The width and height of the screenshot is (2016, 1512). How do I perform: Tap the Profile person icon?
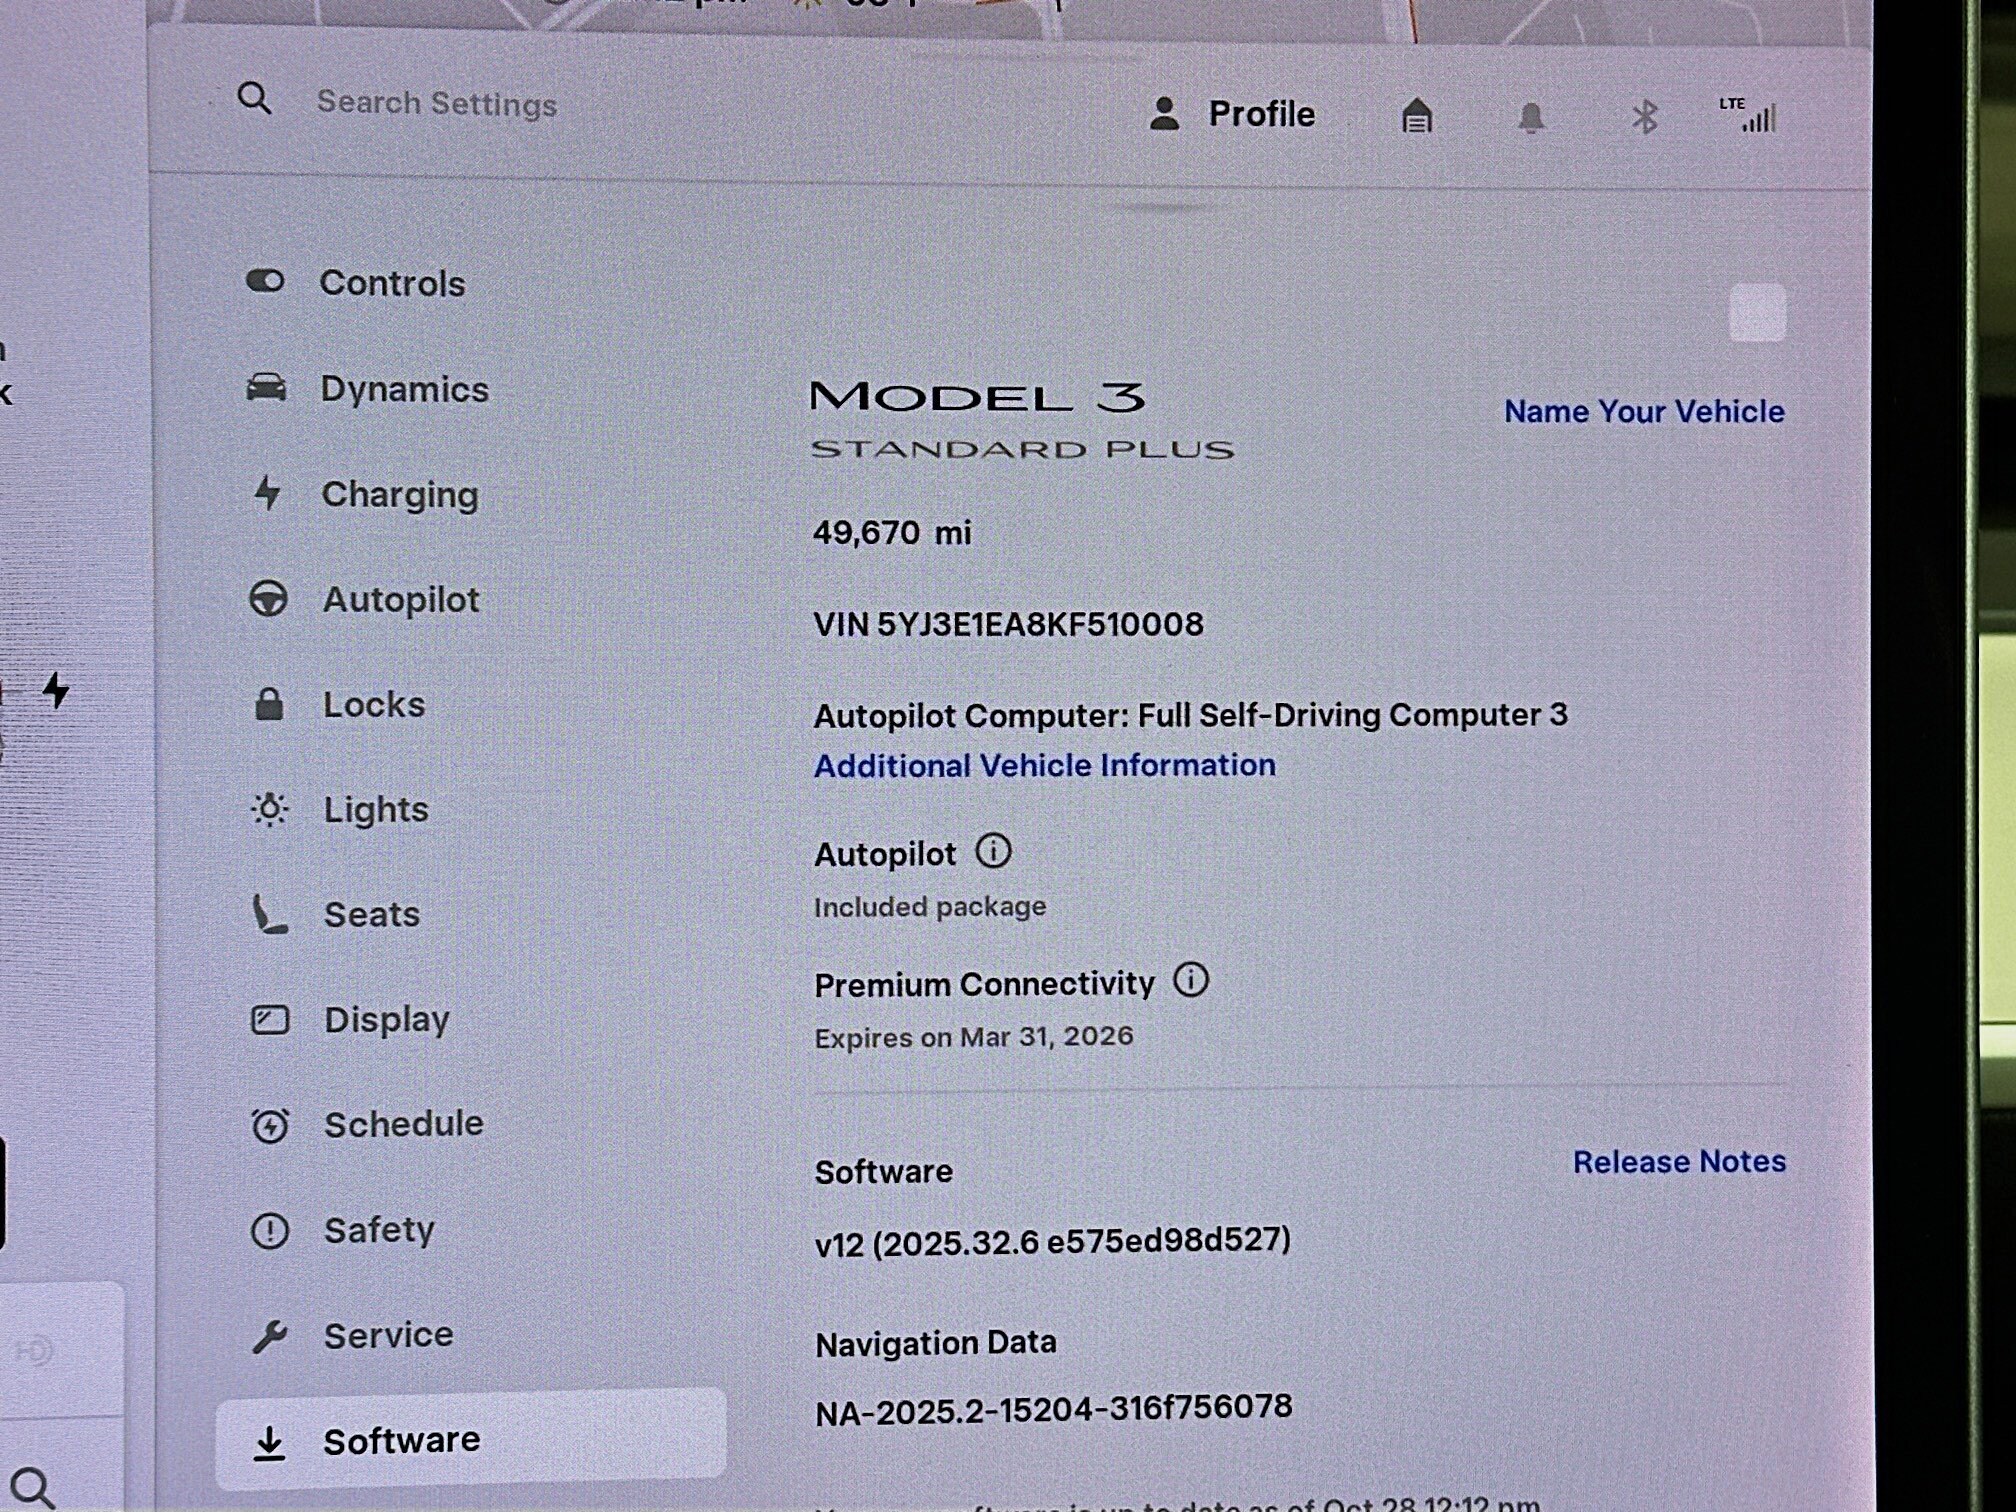click(1164, 114)
